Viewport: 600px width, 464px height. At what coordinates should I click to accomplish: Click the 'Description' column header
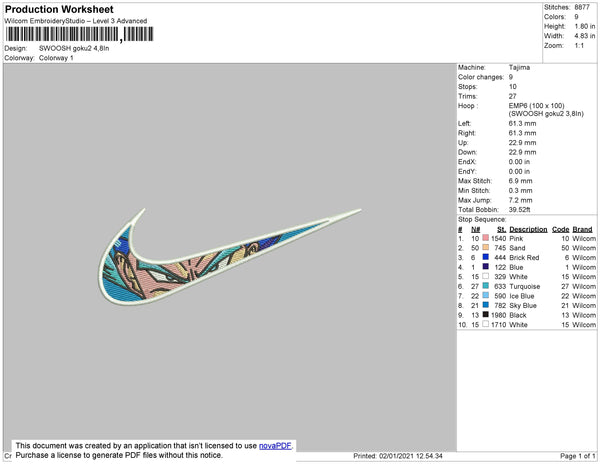(x=528, y=229)
